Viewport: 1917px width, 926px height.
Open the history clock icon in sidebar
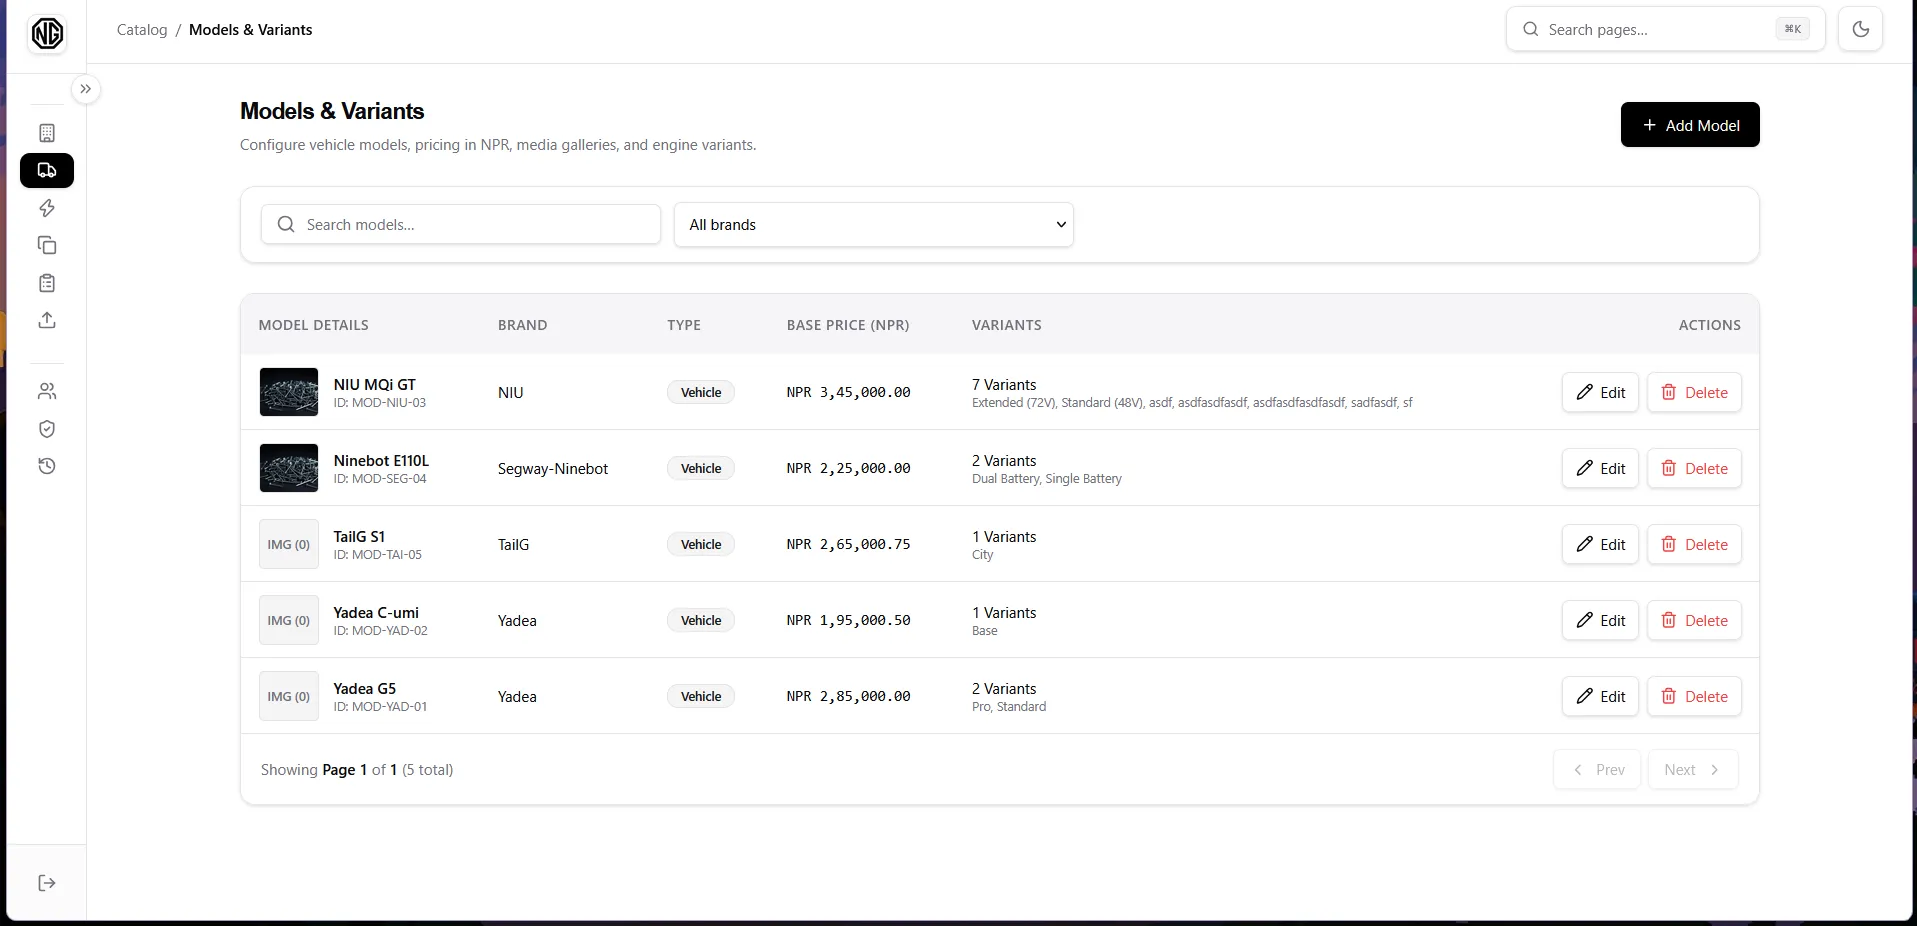coord(47,466)
